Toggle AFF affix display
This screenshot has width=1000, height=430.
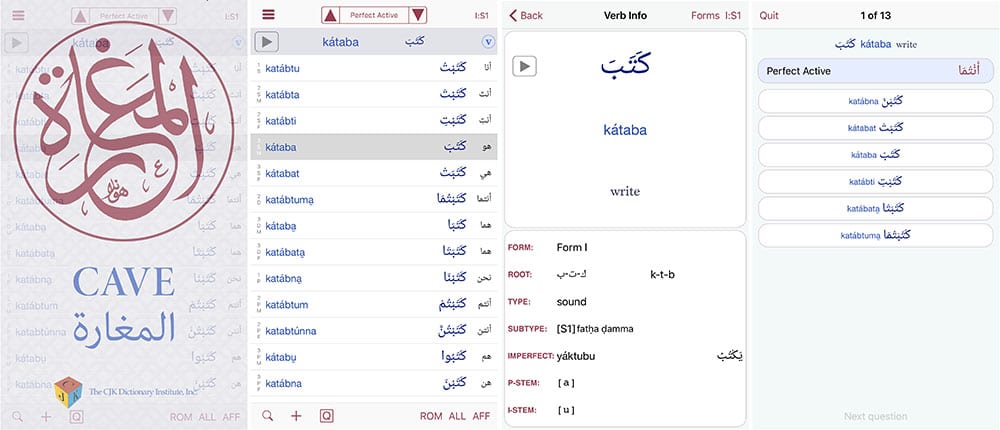(482, 416)
